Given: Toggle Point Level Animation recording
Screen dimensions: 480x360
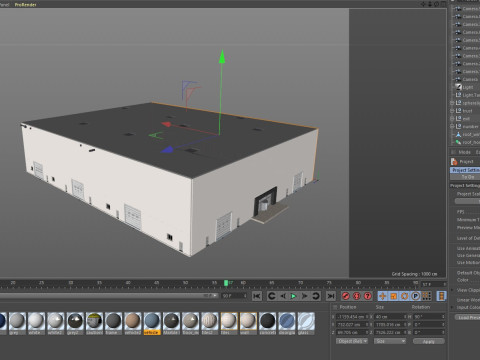Looking at the screenshot, I should pos(427,296).
